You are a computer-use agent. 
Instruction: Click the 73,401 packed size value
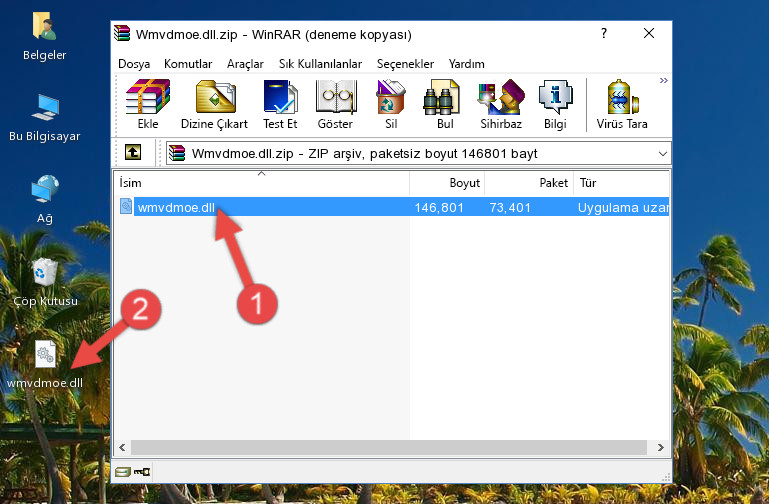point(510,207)
